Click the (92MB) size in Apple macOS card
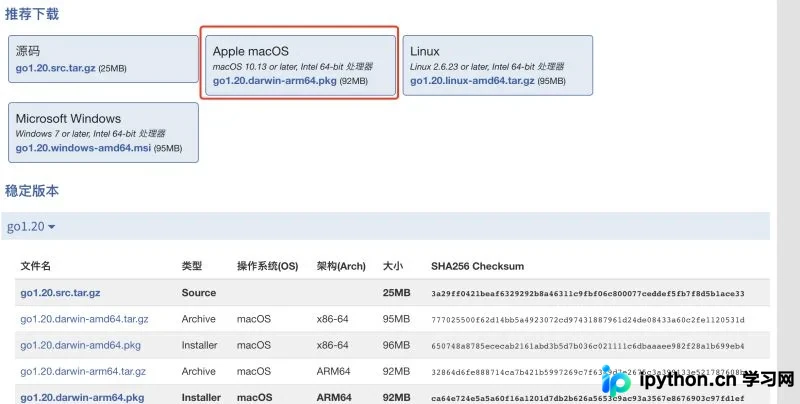Viewport: 800px width, 404px height. click(x=354, y=81)
